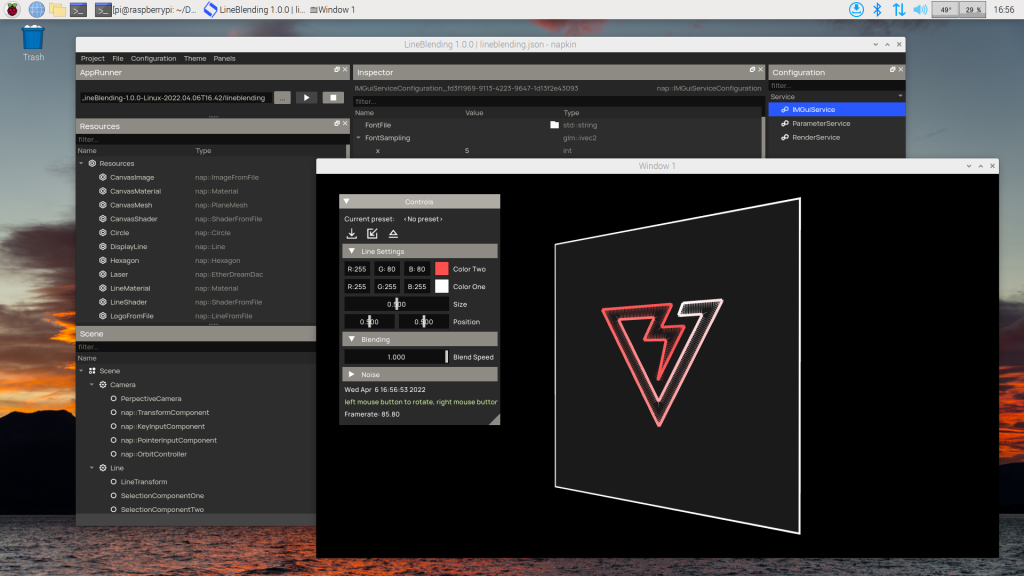The image size is (1024, 576).
Task: Click the stop button in AppRunner
Action: coord(333,98)
